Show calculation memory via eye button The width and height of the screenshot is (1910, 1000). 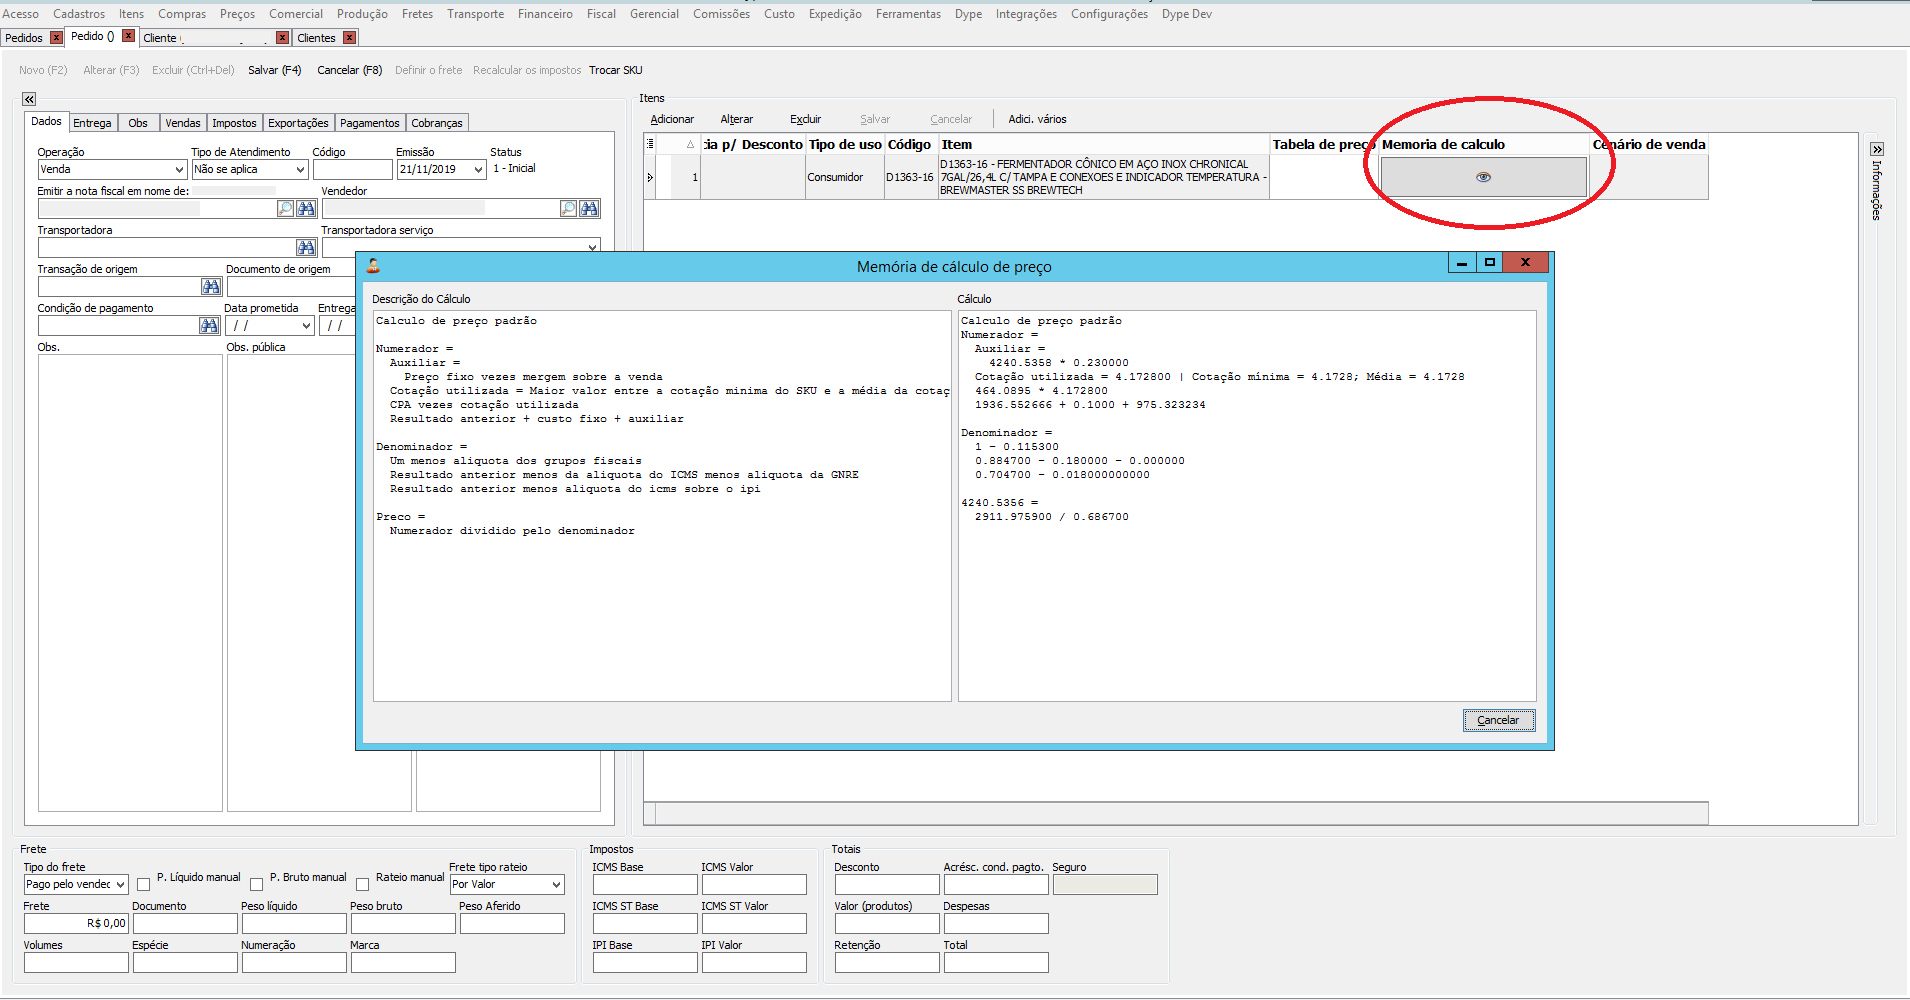point(1483,177)
